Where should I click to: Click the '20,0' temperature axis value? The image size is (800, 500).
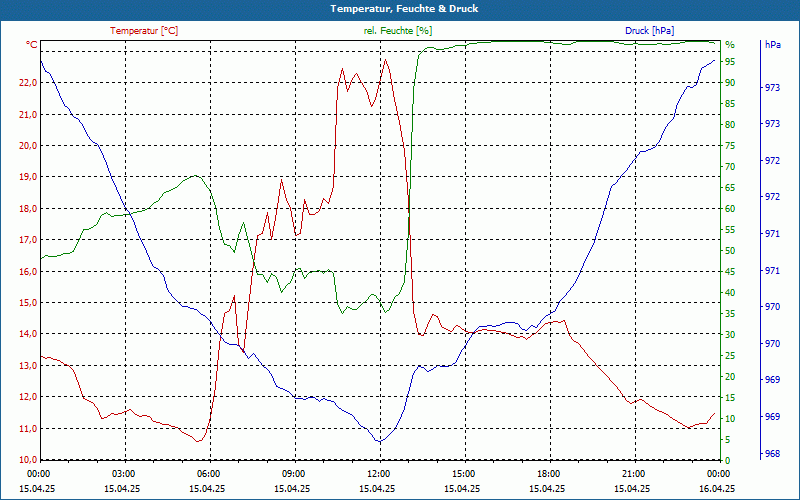click(x=28, y=145)
